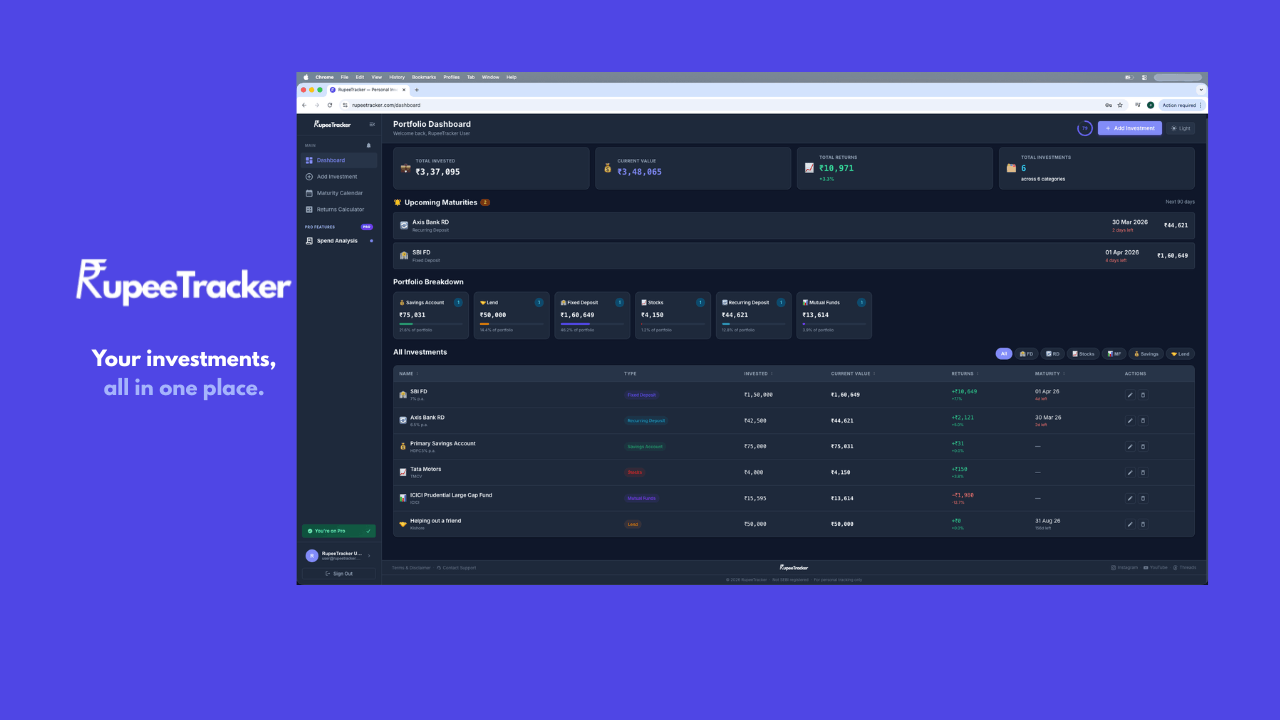Open notifications bell in sidebar

(368, 145)
